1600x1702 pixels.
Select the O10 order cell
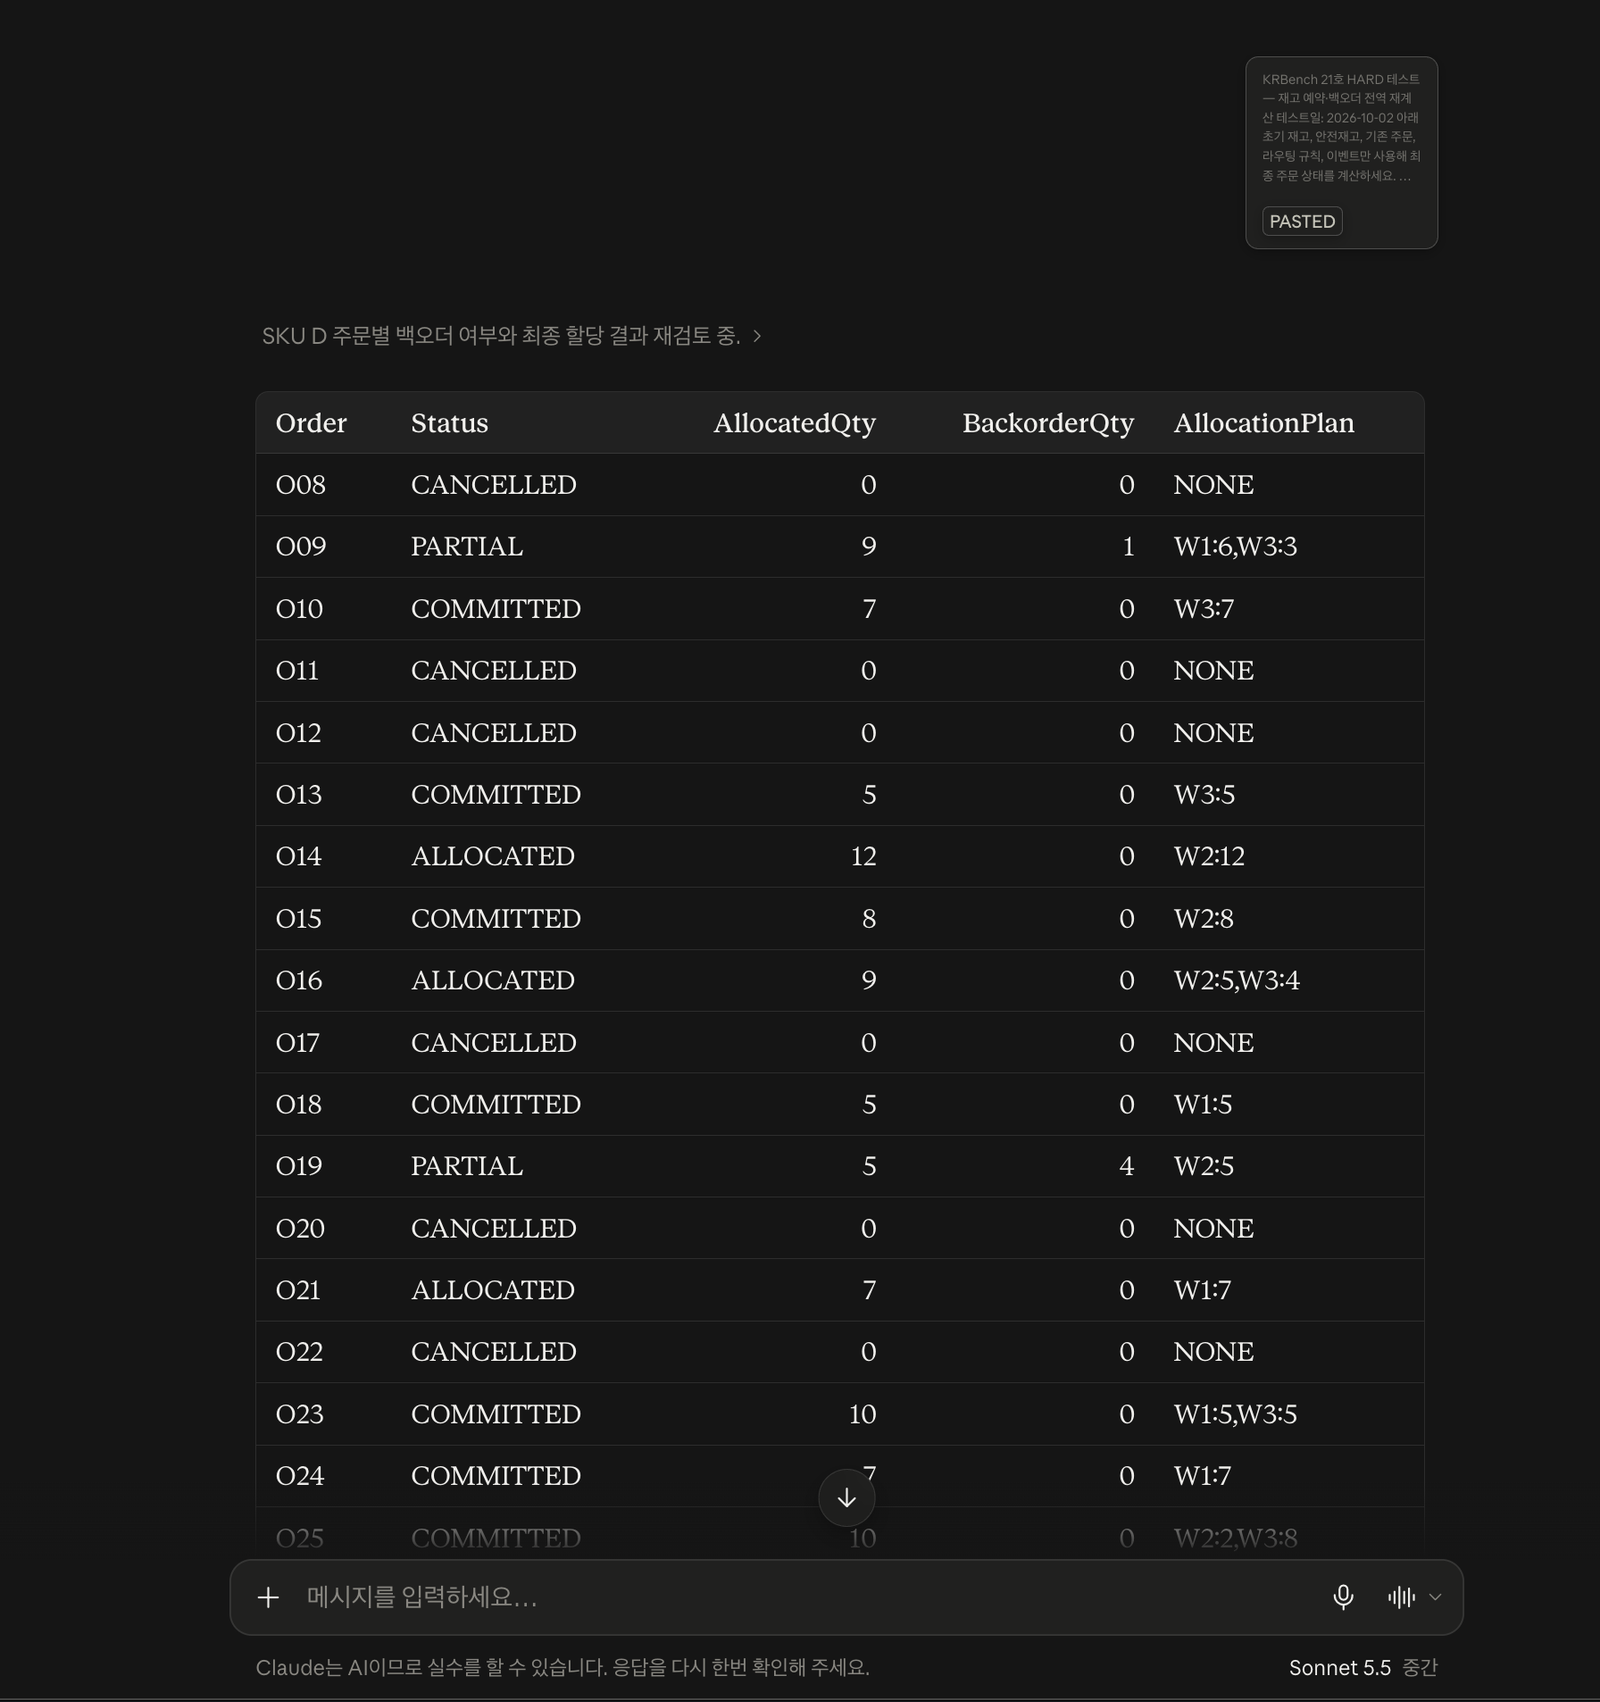click(299, 609)
